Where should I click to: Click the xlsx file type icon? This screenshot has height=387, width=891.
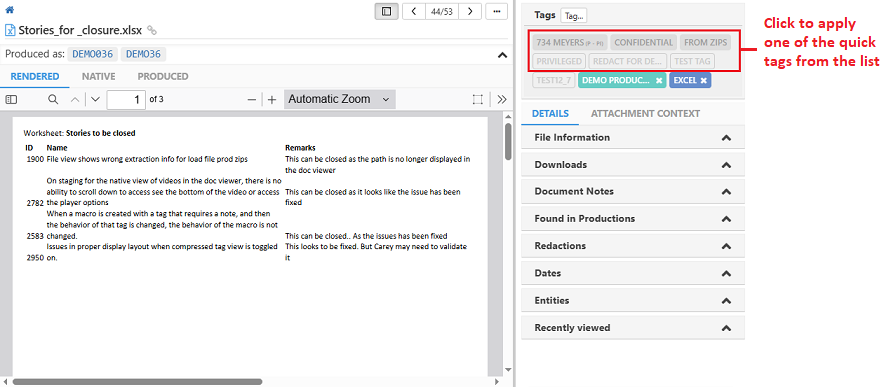tap(10, 30)
